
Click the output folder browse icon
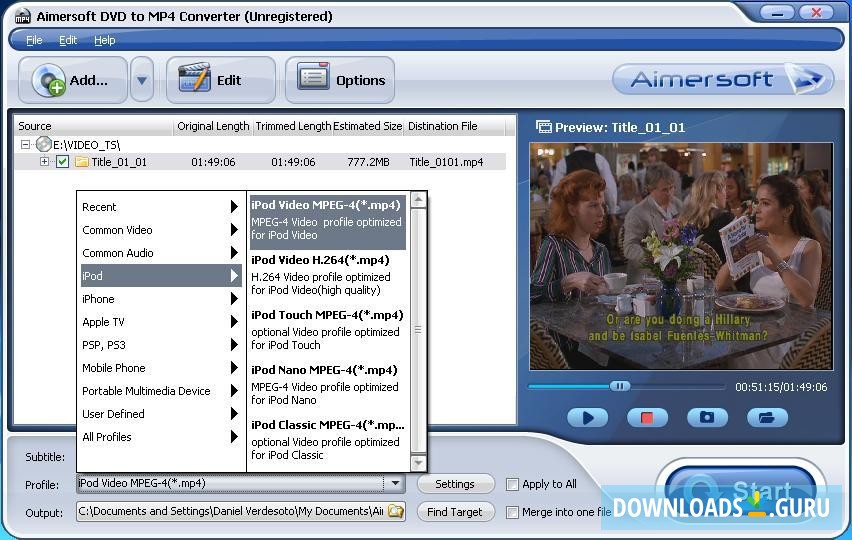(x=396, y=512)
